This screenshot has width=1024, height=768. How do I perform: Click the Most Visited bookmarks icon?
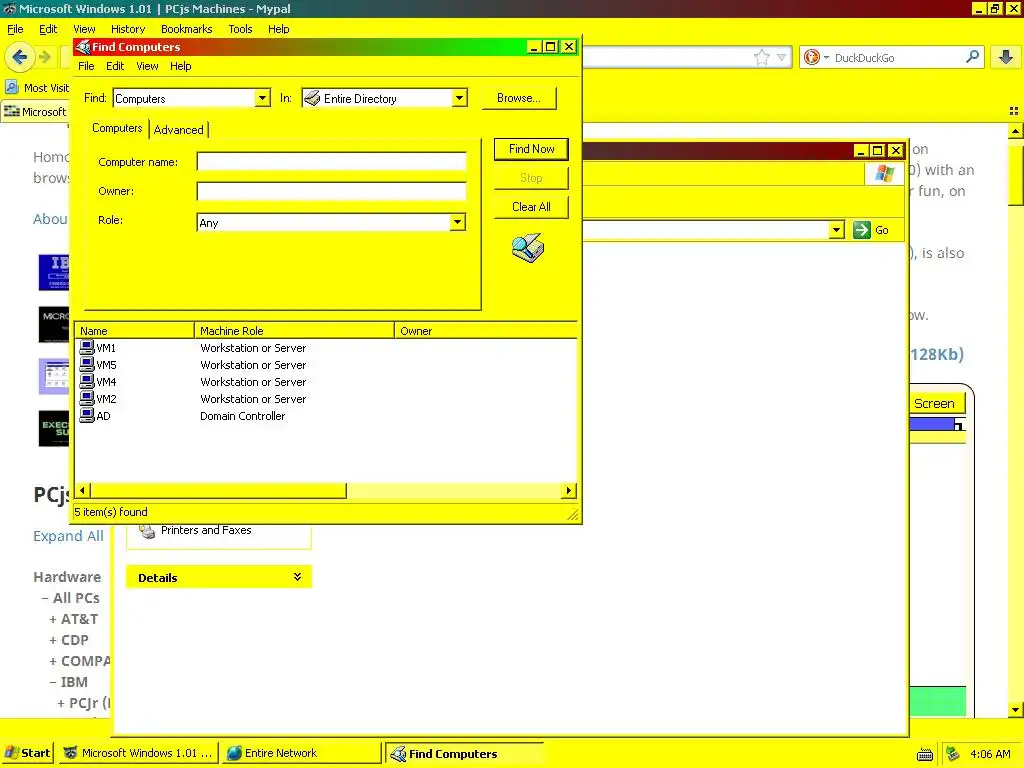(12, 88)
